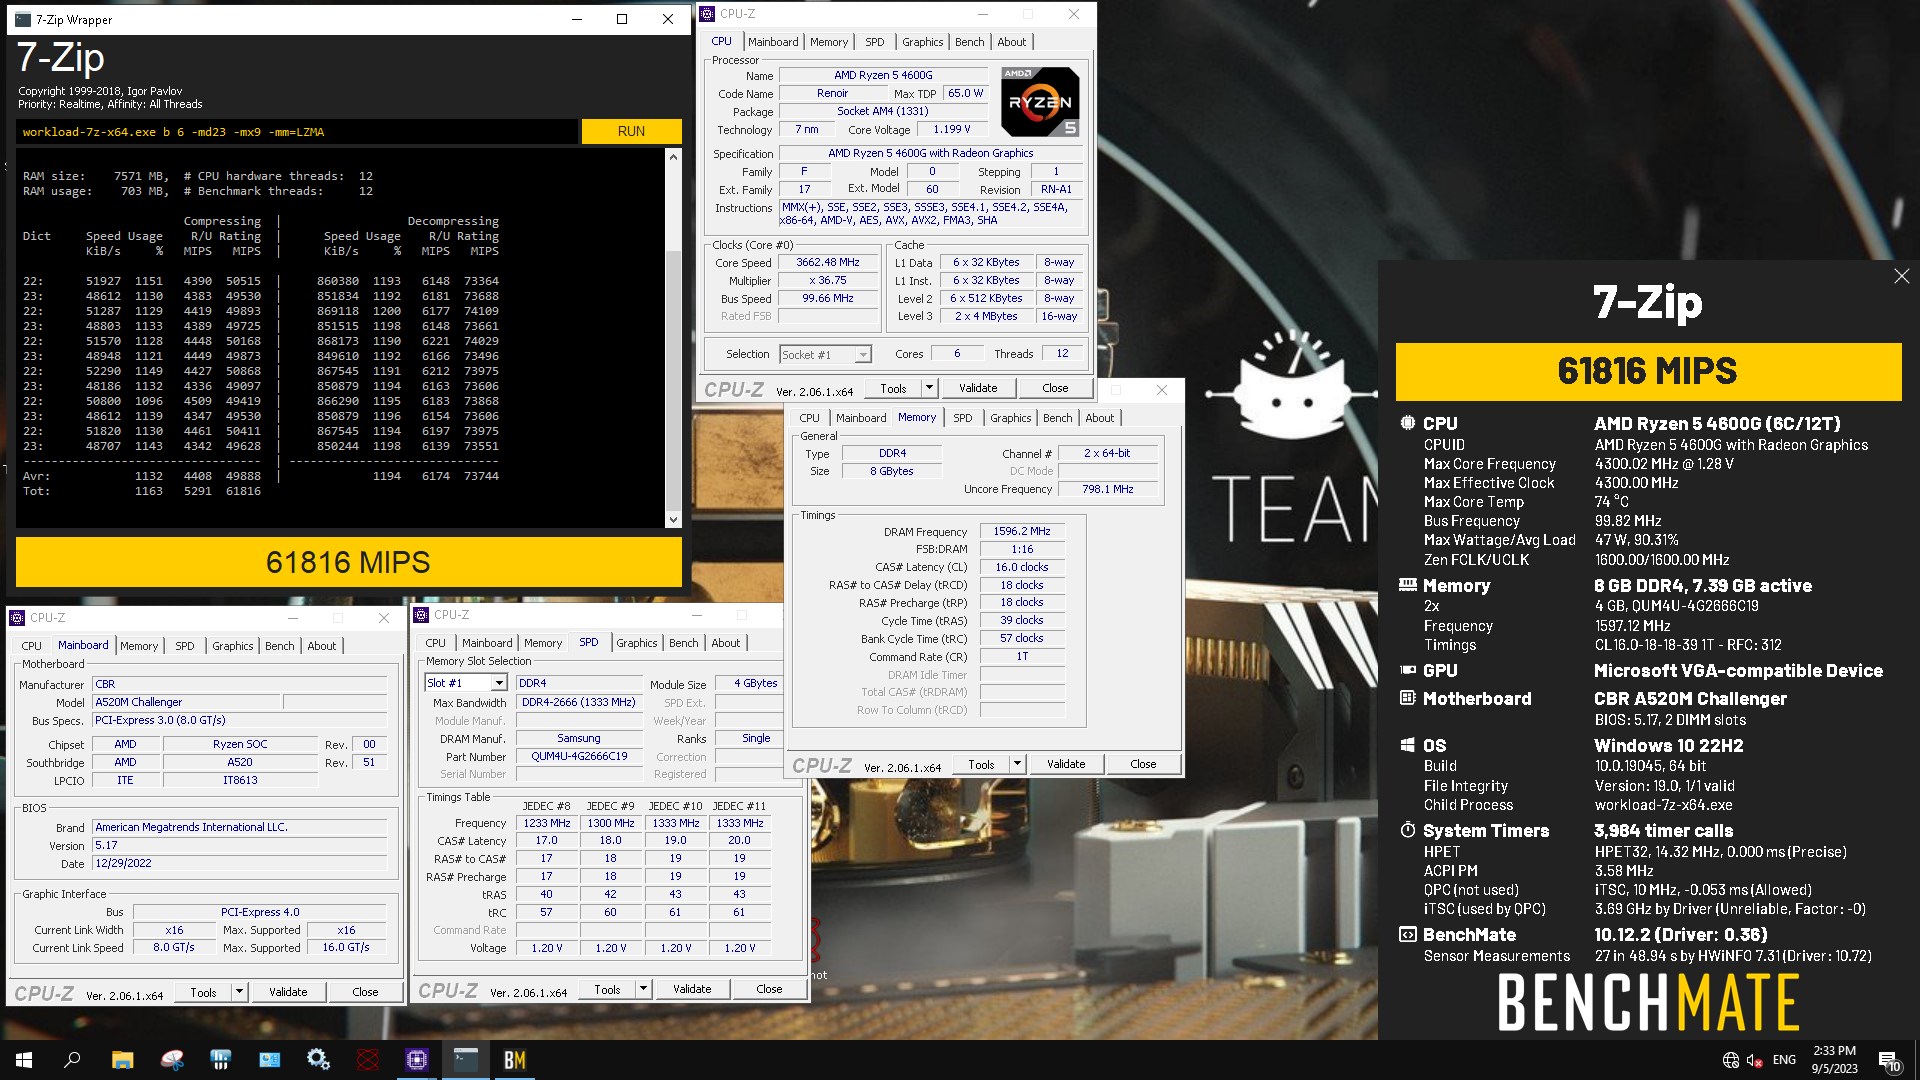Open the Socket #1 selection dropdown

coord(863,354)
